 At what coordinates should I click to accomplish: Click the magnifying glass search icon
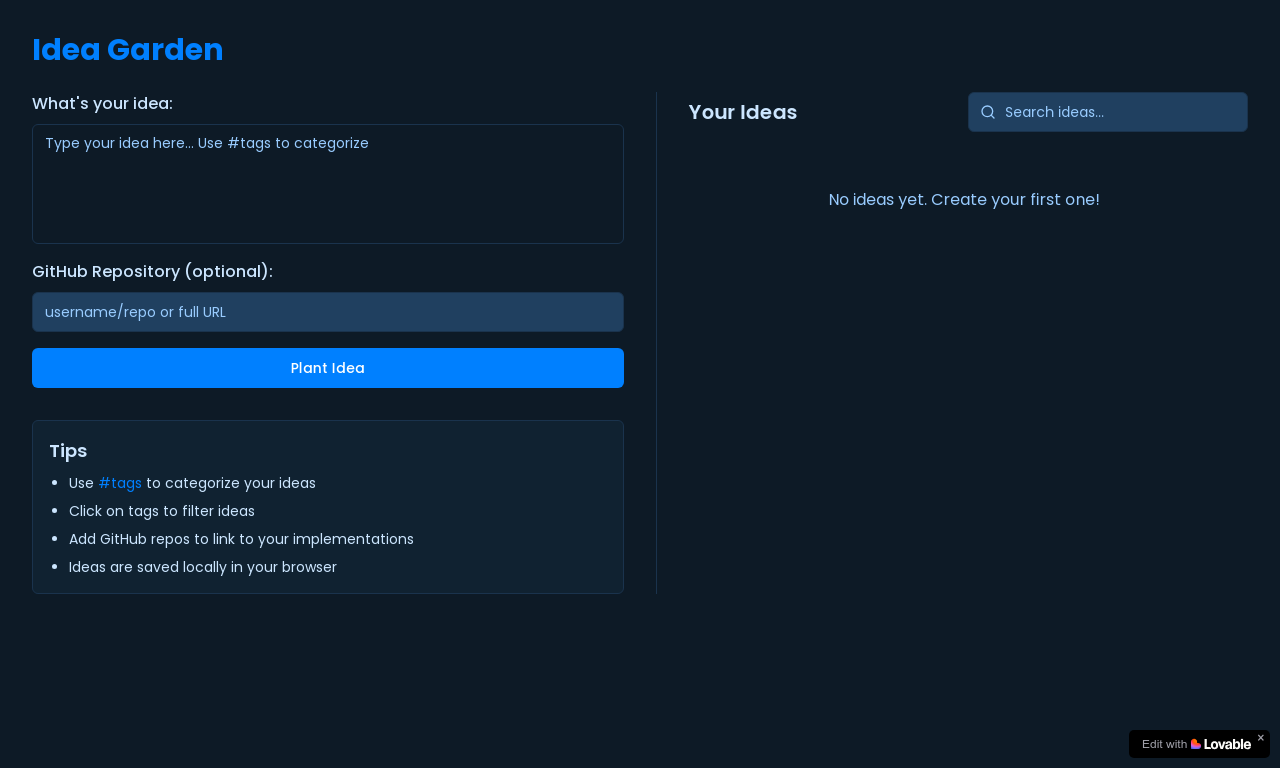pos(988,112)
